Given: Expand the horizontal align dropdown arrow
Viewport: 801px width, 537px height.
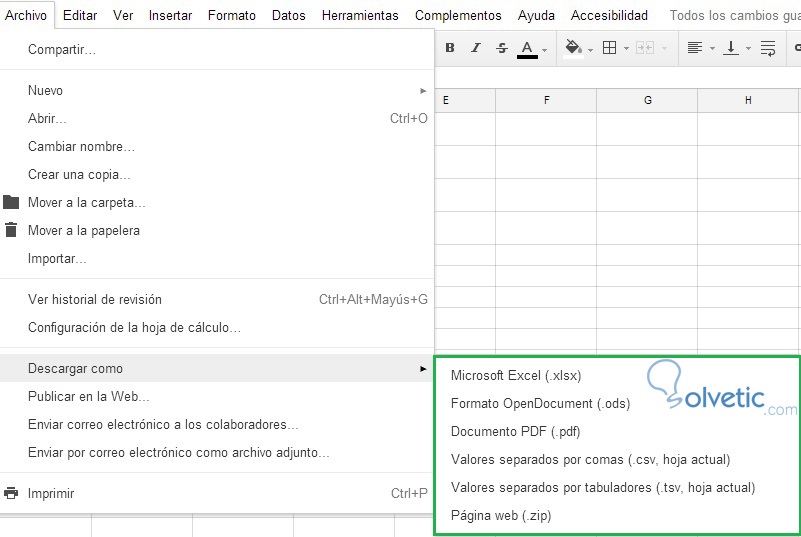Looking at the screenshot, I should 712,49.
